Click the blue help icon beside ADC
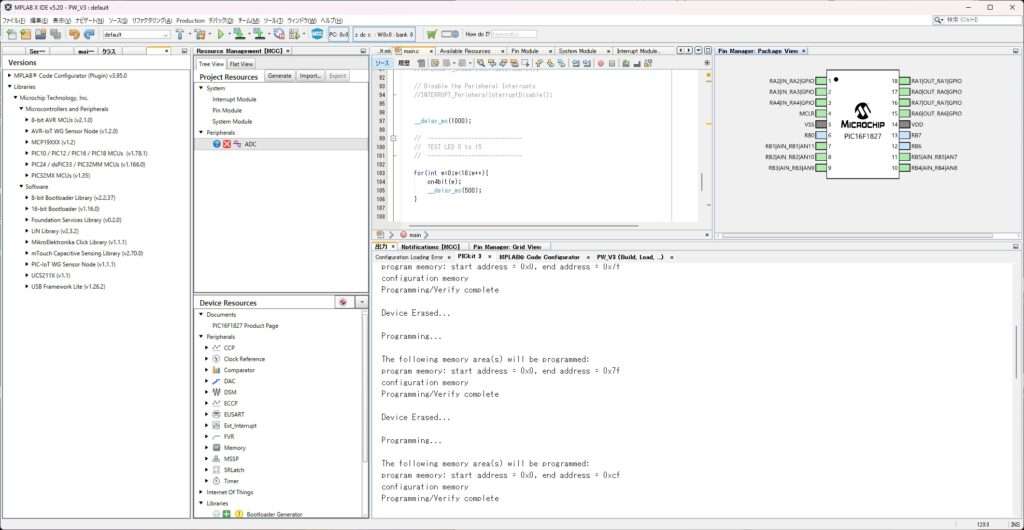The image size is (1024, 530). click(x=217, y=144)
